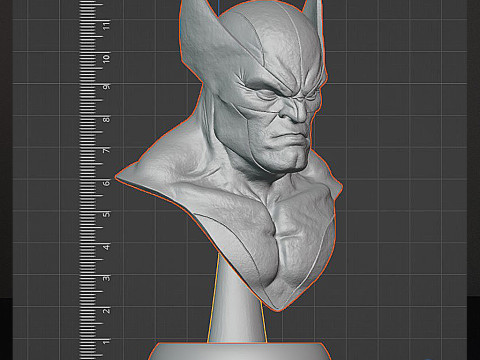Viewport: 480px width, 360px height.
Task: Click the ruler label 7
Action: (x=106, y=150)
